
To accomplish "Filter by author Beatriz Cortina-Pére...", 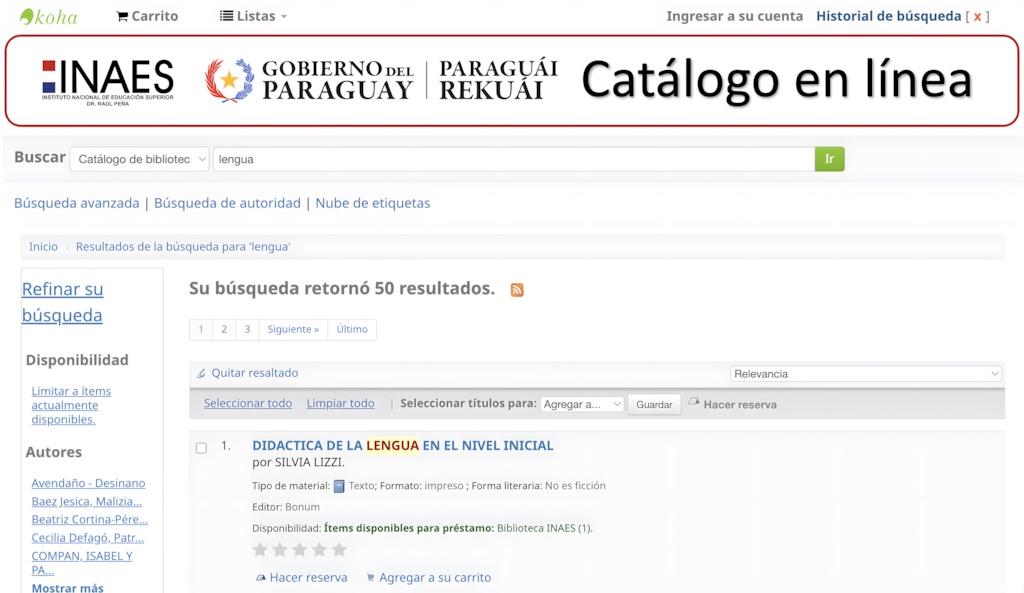I will pos(89,520).
